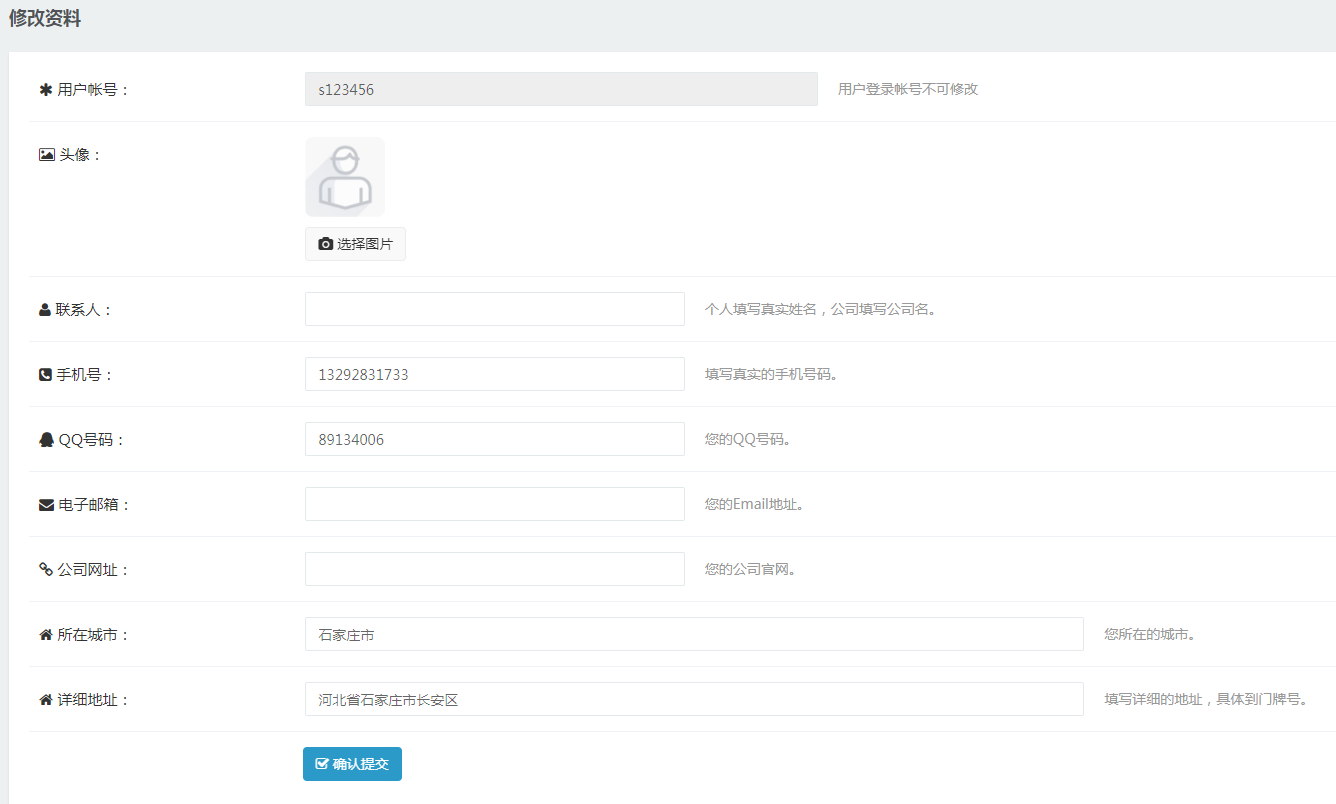Image resolution: width=1336 pixels, height=804 pixels.
Task: Click the hint 您的QQ号码。
Action: 748,439
